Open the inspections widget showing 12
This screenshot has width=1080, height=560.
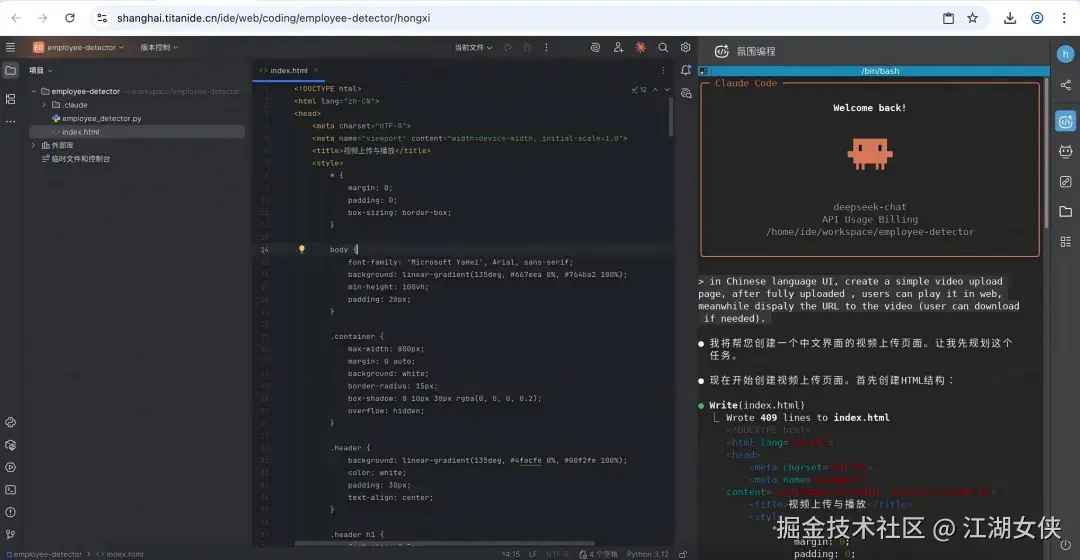pyautogui.click(x=639, y=90)
